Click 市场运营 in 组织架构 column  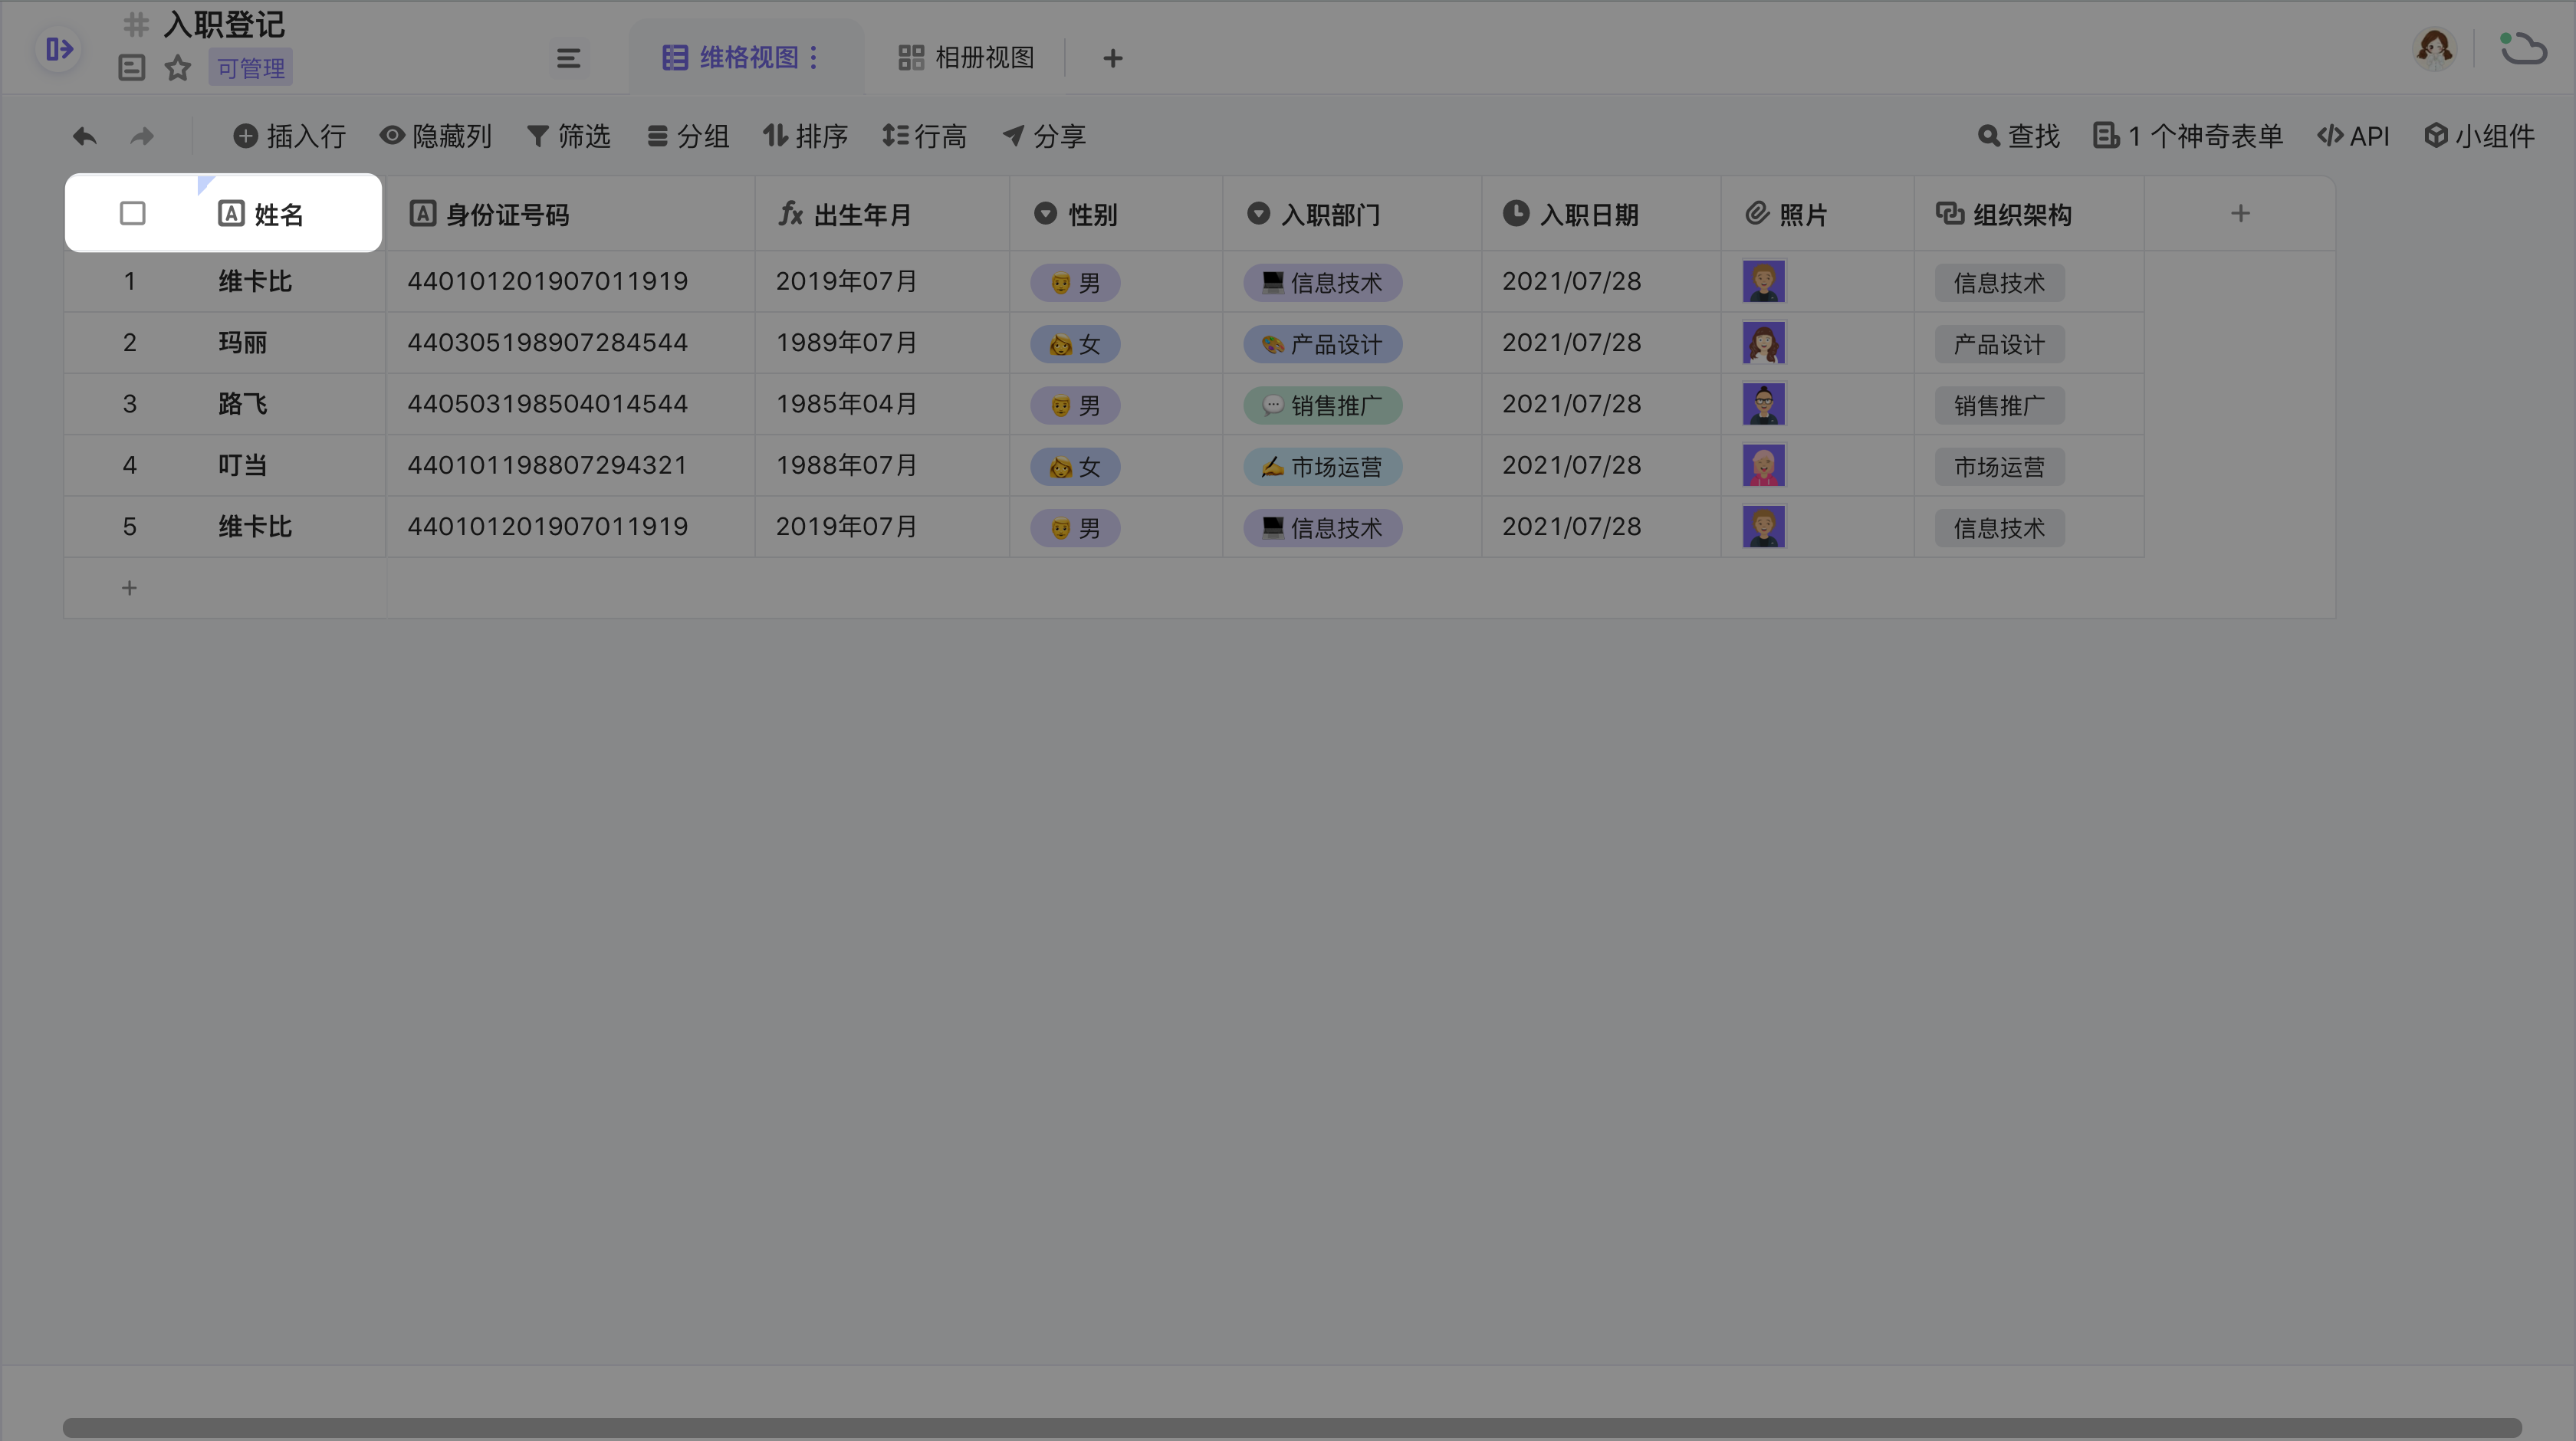pos(1999,466)
